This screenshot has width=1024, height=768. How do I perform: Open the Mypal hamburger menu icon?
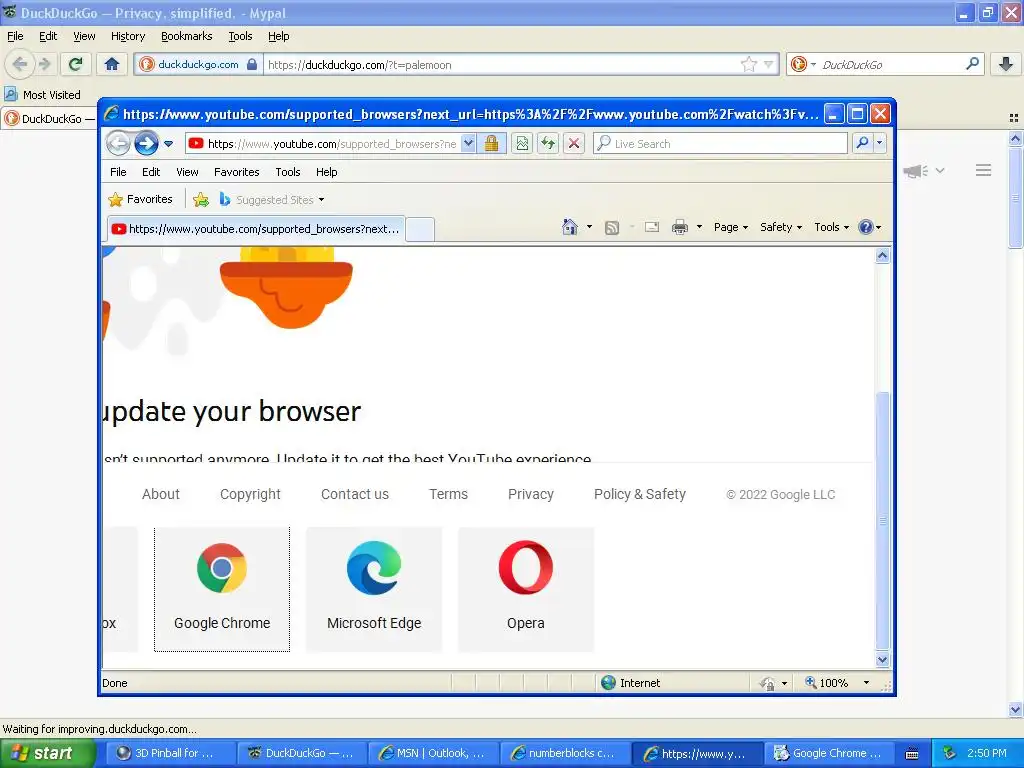(984, 170)
